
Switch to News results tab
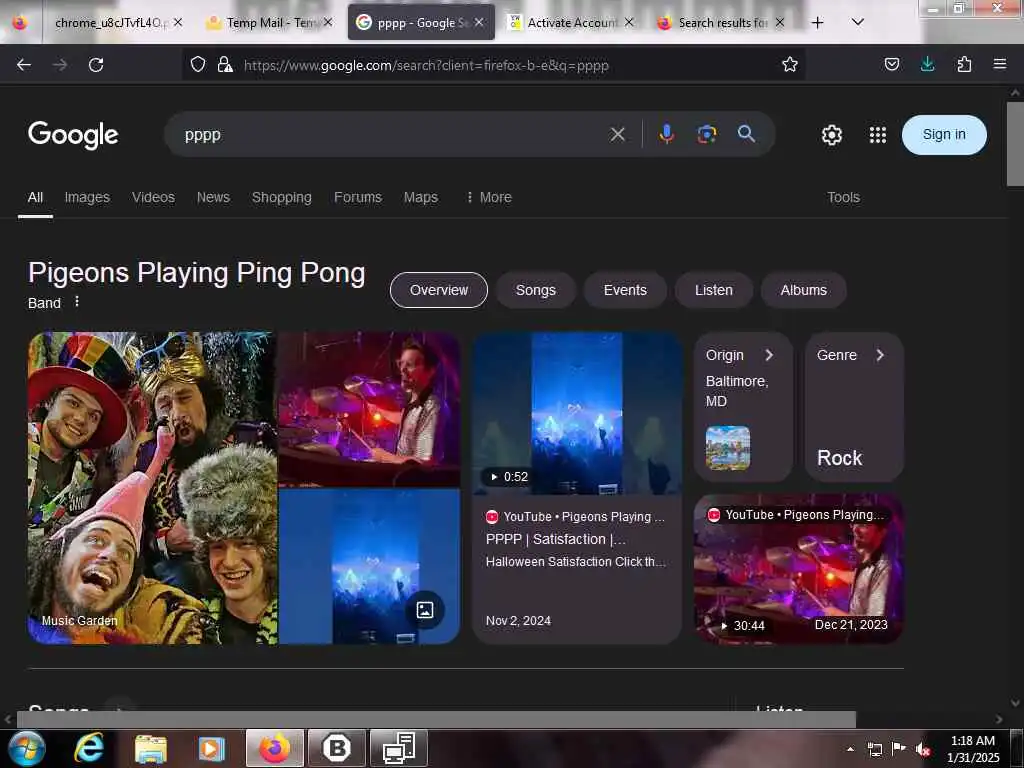[x=214, y=197]
